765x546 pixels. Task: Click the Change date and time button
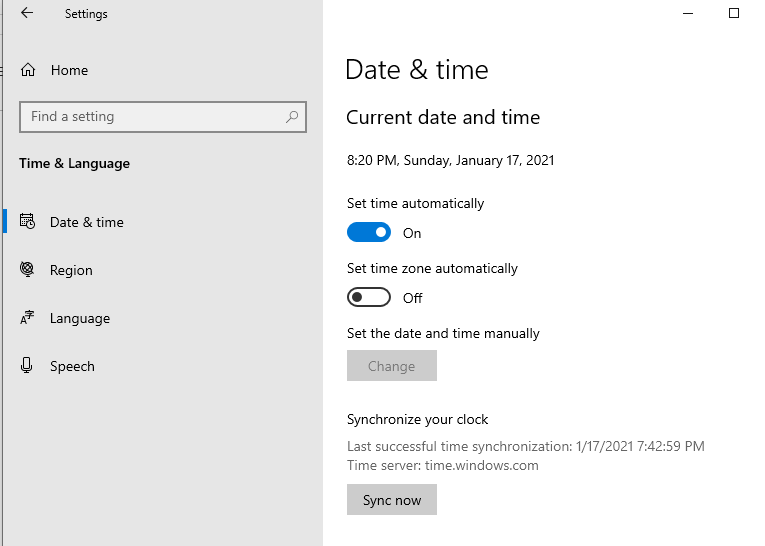(392, 365)
